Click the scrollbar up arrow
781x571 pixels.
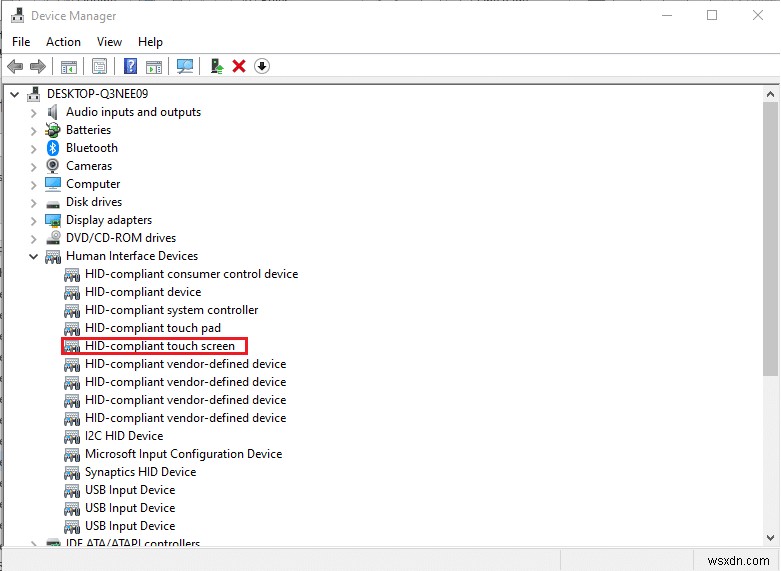click(770, 94)
